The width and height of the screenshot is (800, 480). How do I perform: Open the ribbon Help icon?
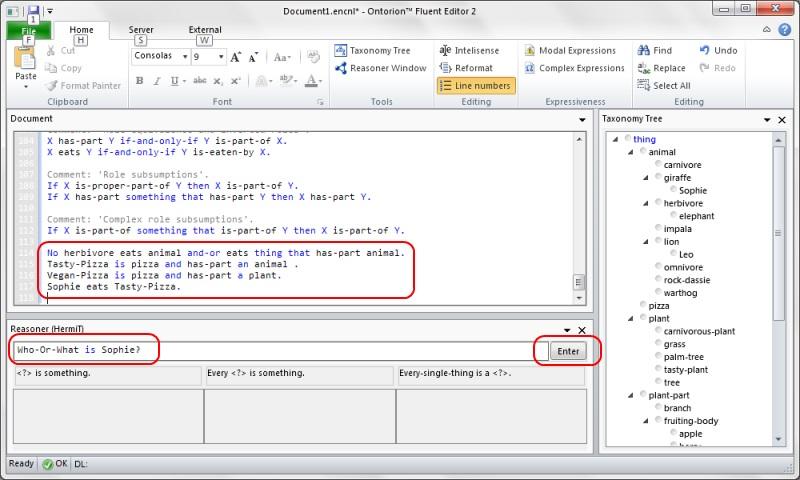pyautogui.click(x=785, y=30)
